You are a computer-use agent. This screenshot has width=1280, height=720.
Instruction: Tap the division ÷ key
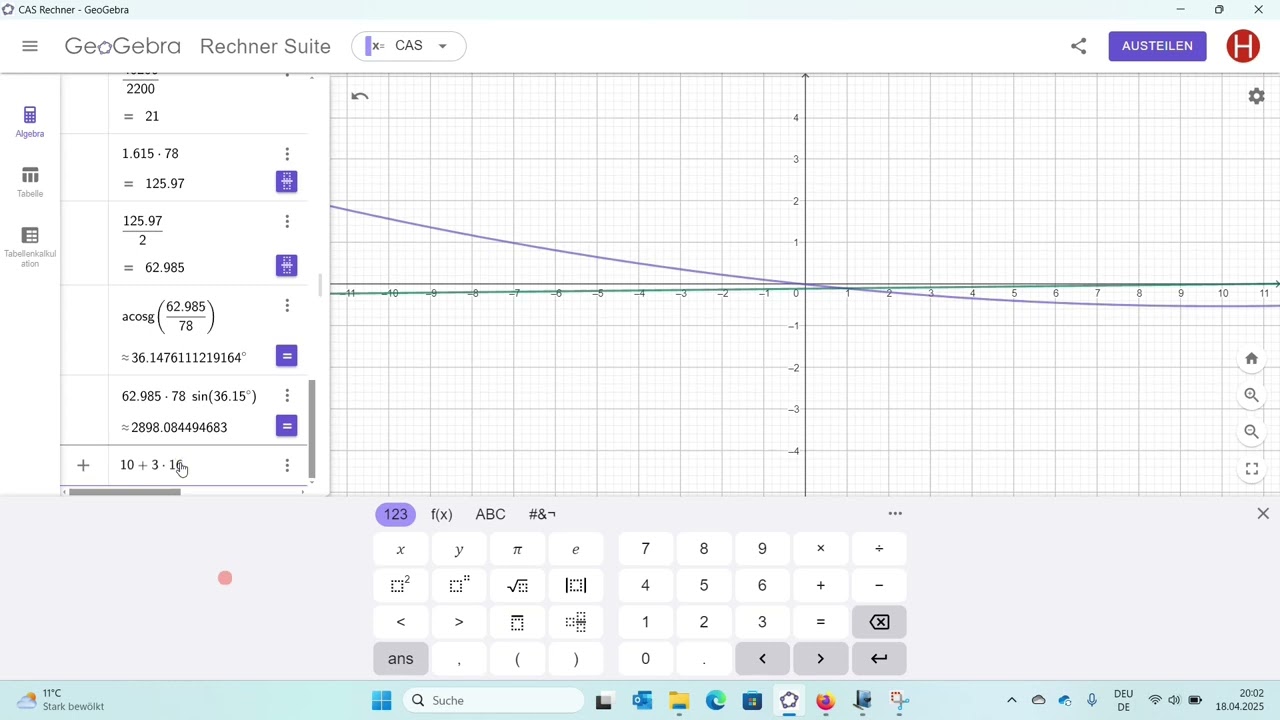879,549
